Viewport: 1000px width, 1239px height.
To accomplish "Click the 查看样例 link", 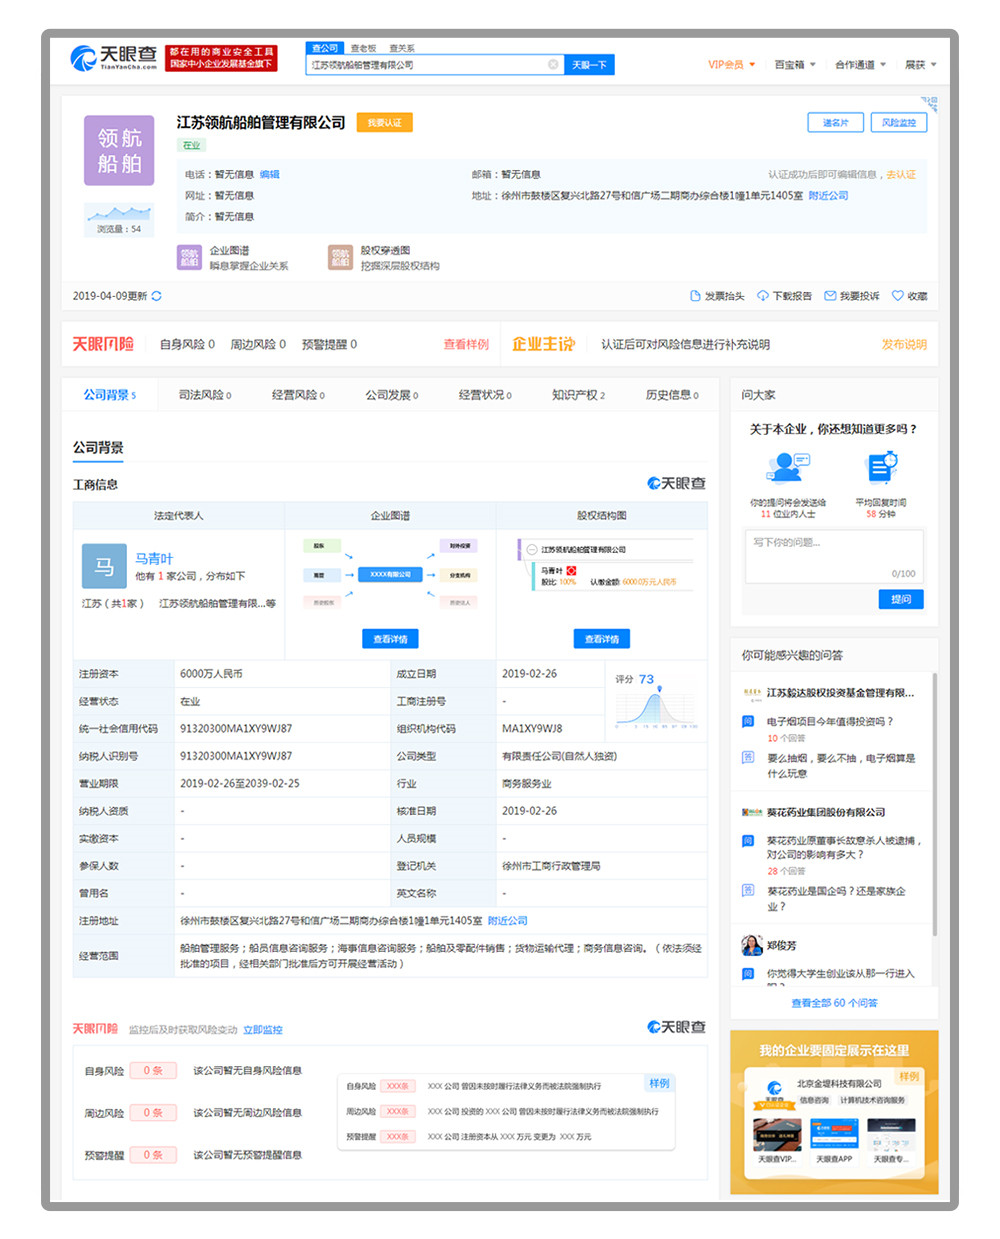I will click(x=466, y=345).
